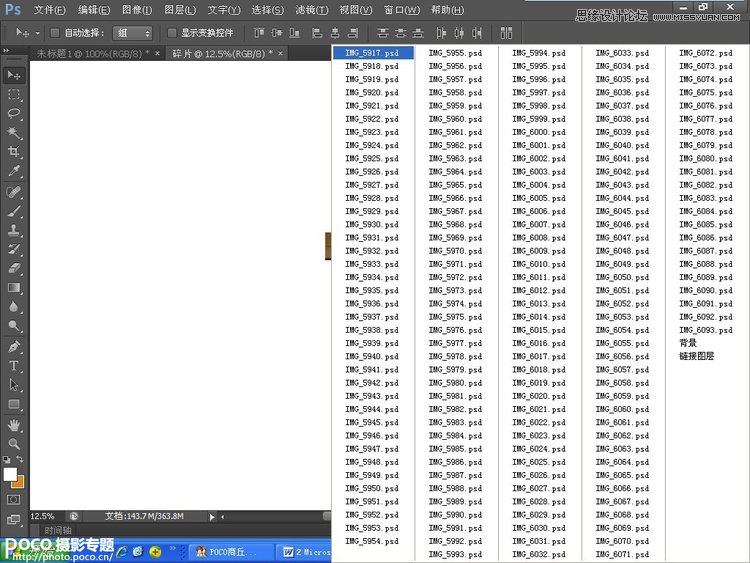Select the Eraser tool
The width and height of the screenshot is (750, 563).
pos(14,268)
